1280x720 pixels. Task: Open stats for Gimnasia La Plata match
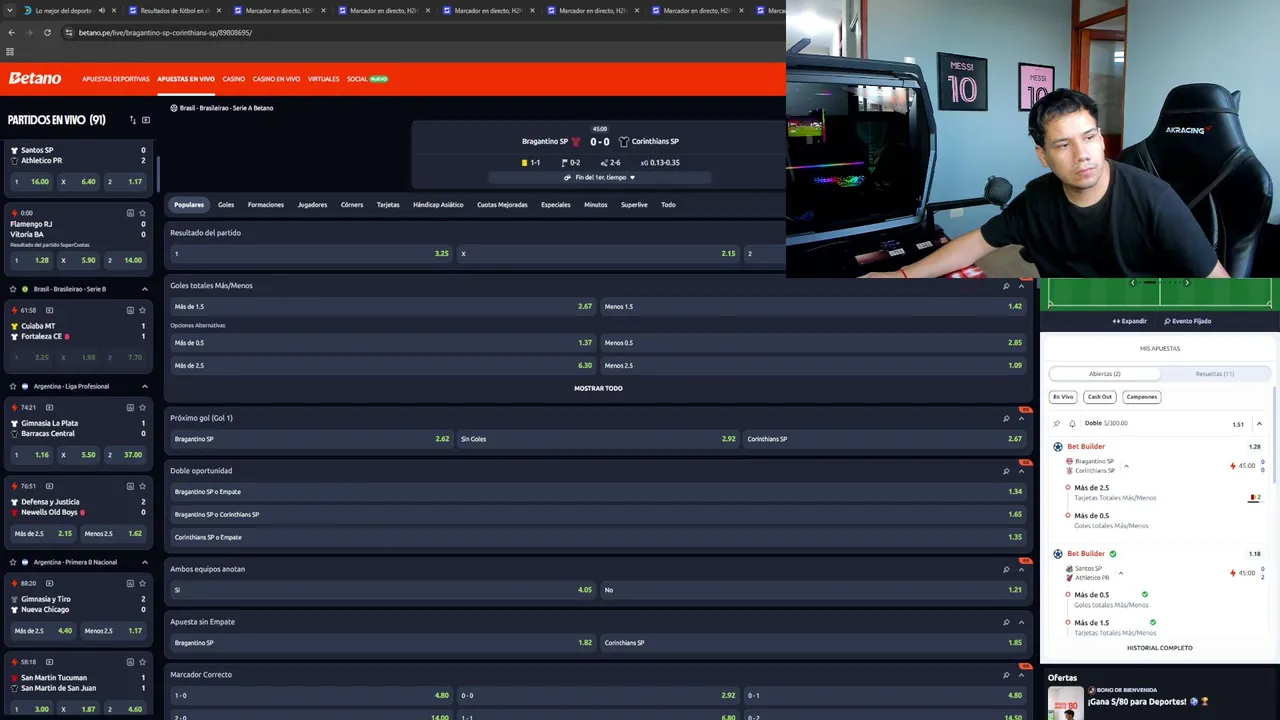(130, 407)
